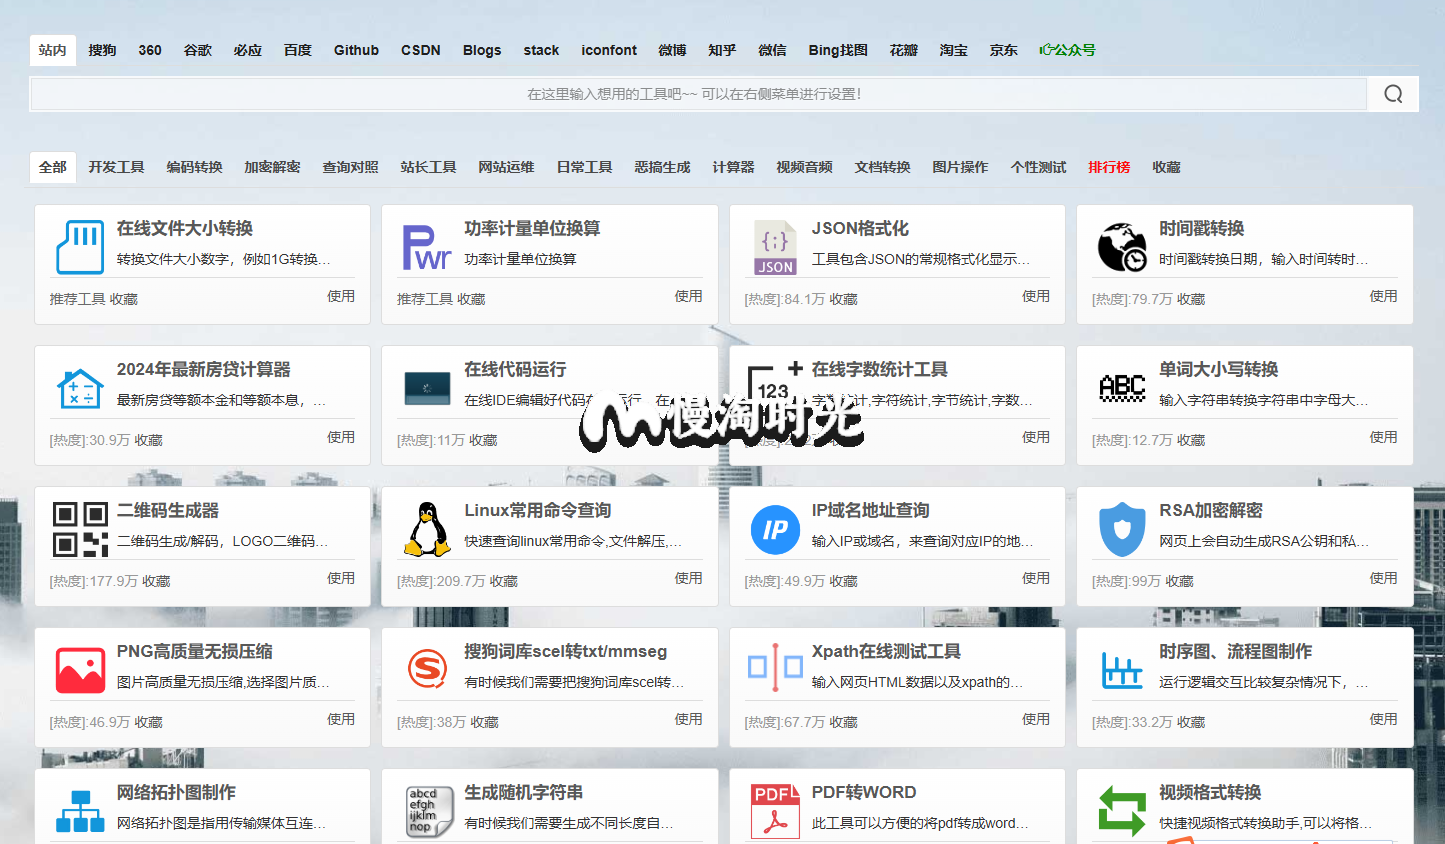Switch search engine to Blogs

point(482,50)
